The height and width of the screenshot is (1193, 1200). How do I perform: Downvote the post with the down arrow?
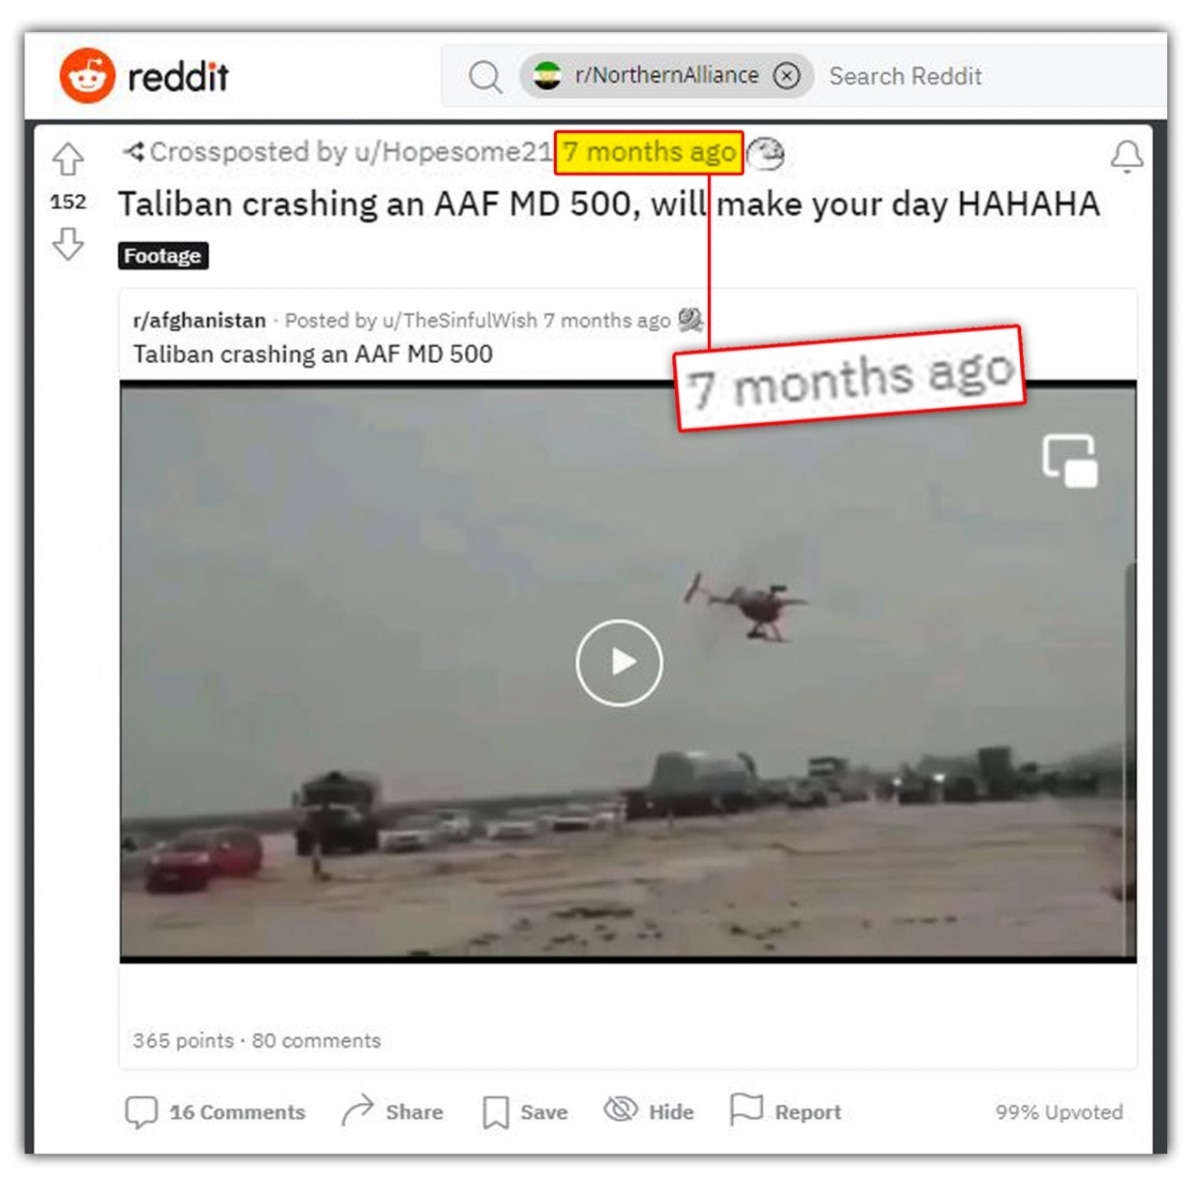(68, 243)
